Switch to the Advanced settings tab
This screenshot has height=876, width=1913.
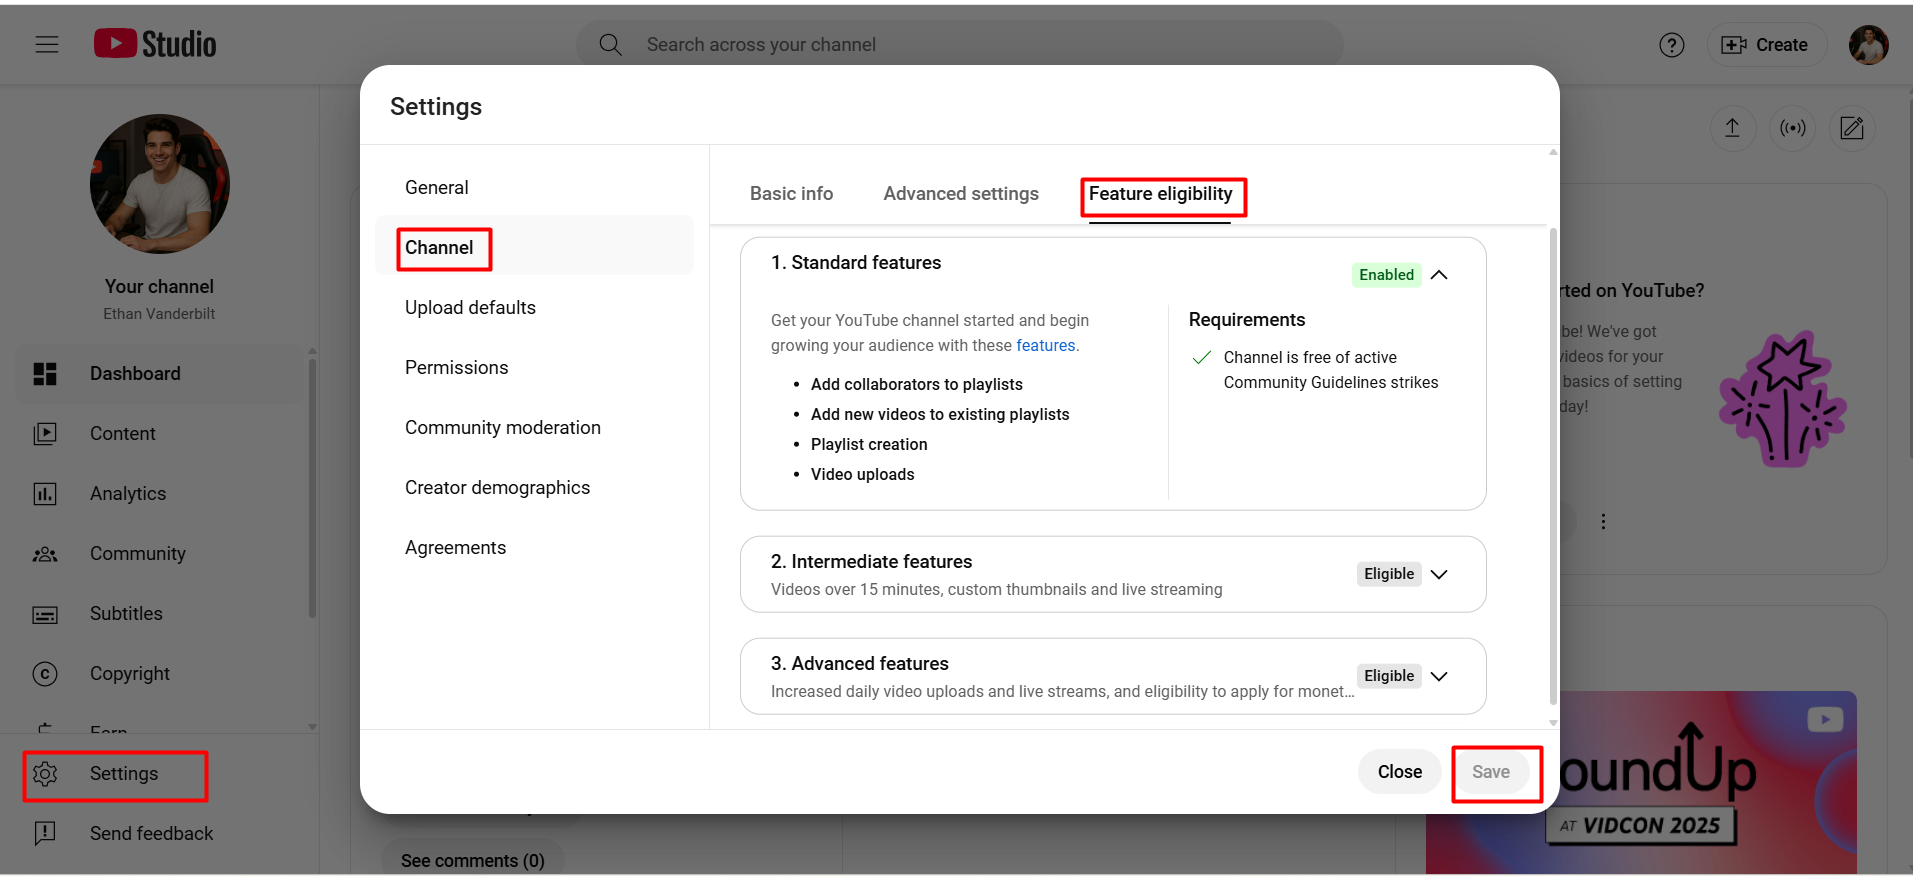click(x=960, y=194)
